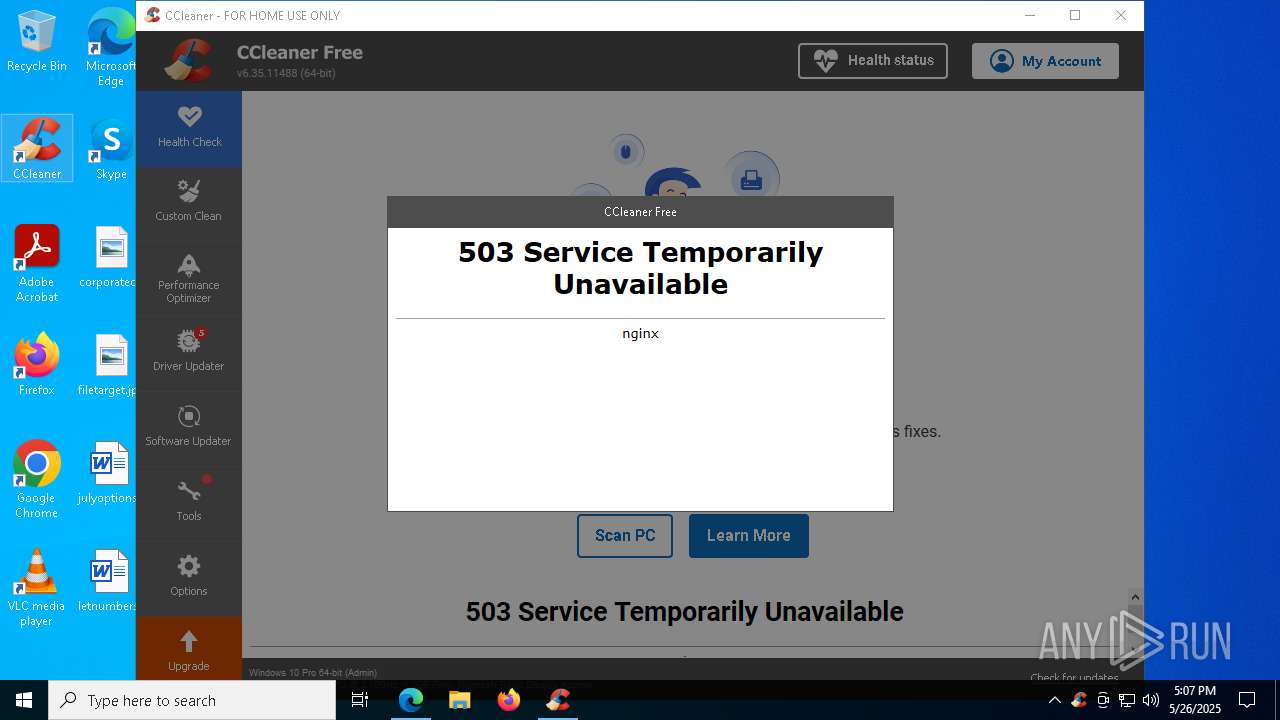Select the Adobe Acrobat desktop shortcut
Viewport: 1280px width, 720px height.
click(37, 264)
